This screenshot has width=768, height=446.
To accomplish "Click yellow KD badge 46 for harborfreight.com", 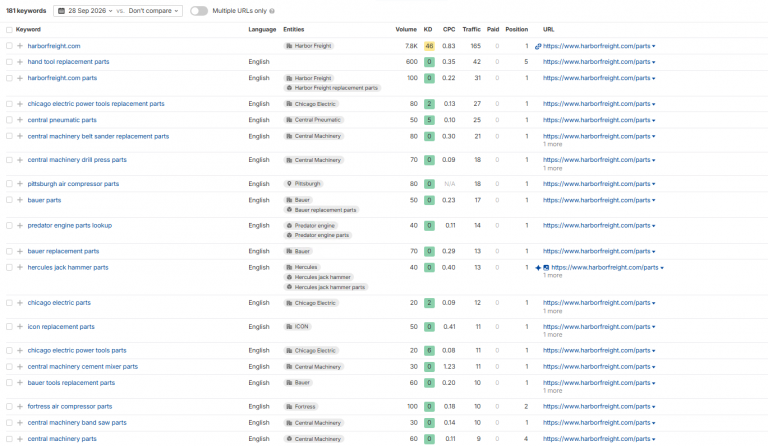I will pos(429,46).
